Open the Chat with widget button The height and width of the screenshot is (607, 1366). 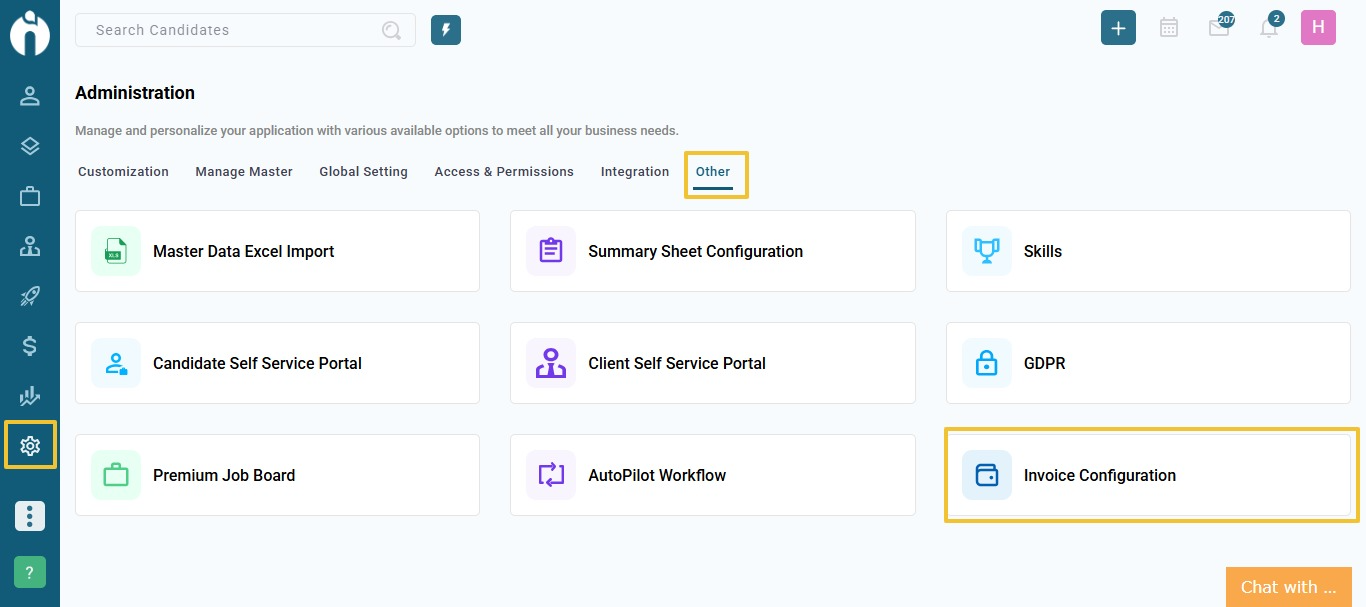1288,587
